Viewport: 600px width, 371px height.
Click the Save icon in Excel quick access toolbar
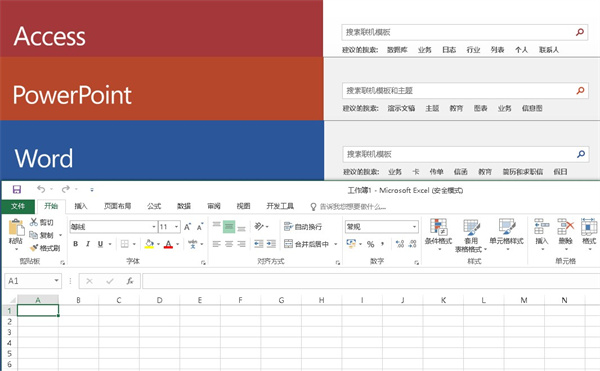pos(17,189)
